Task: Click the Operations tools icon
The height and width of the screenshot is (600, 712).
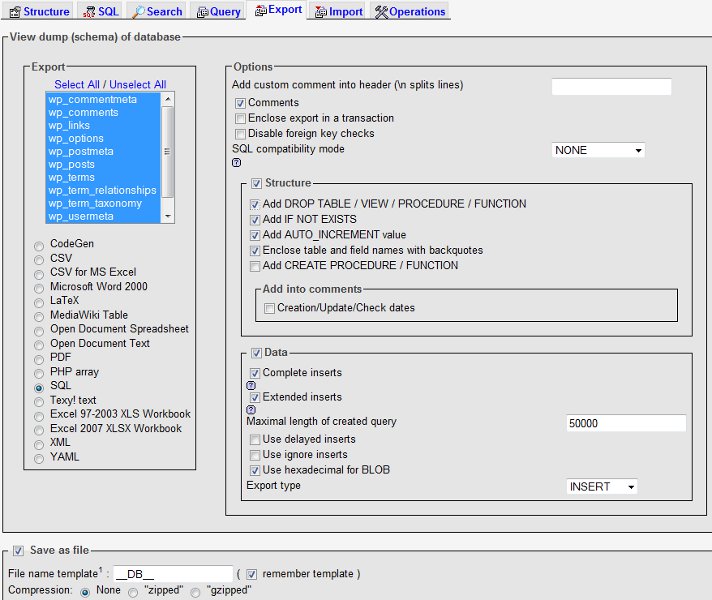Action: 381,12
